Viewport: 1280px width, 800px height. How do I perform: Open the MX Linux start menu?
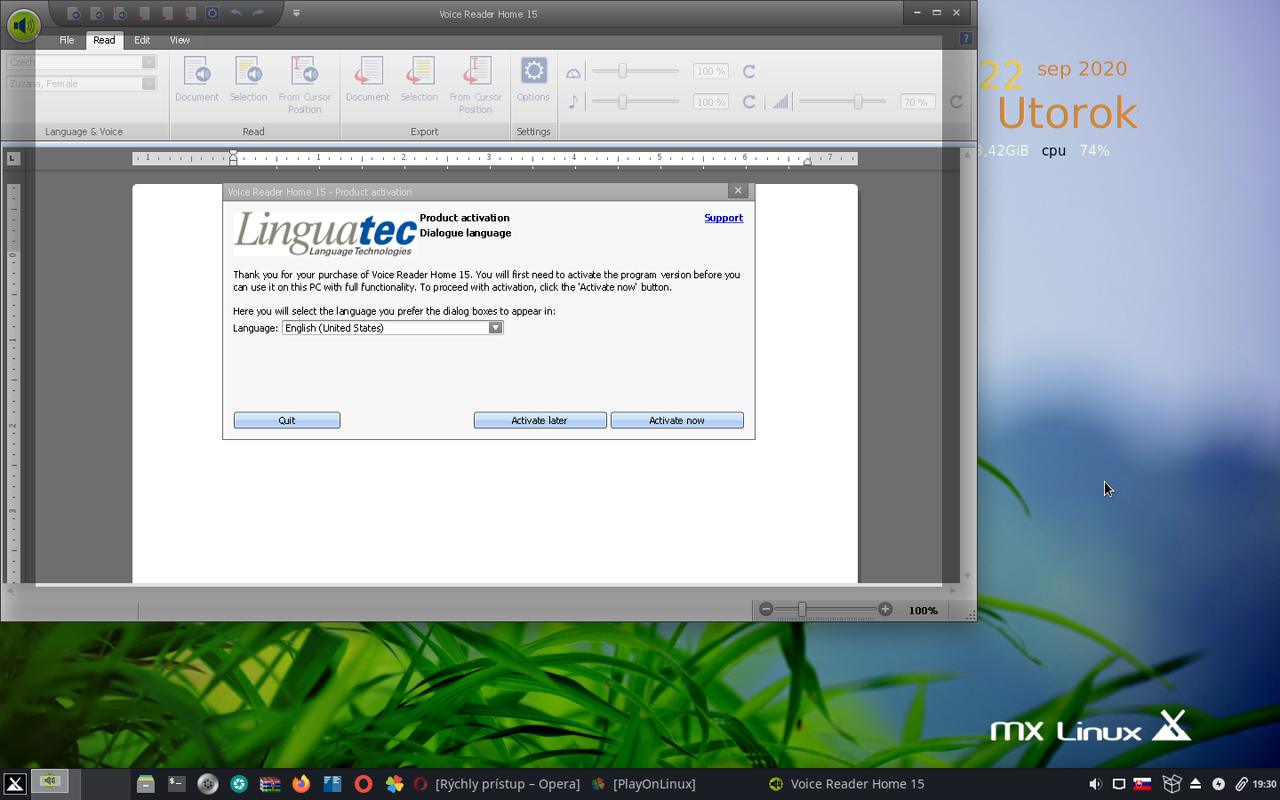coord(14,783)
